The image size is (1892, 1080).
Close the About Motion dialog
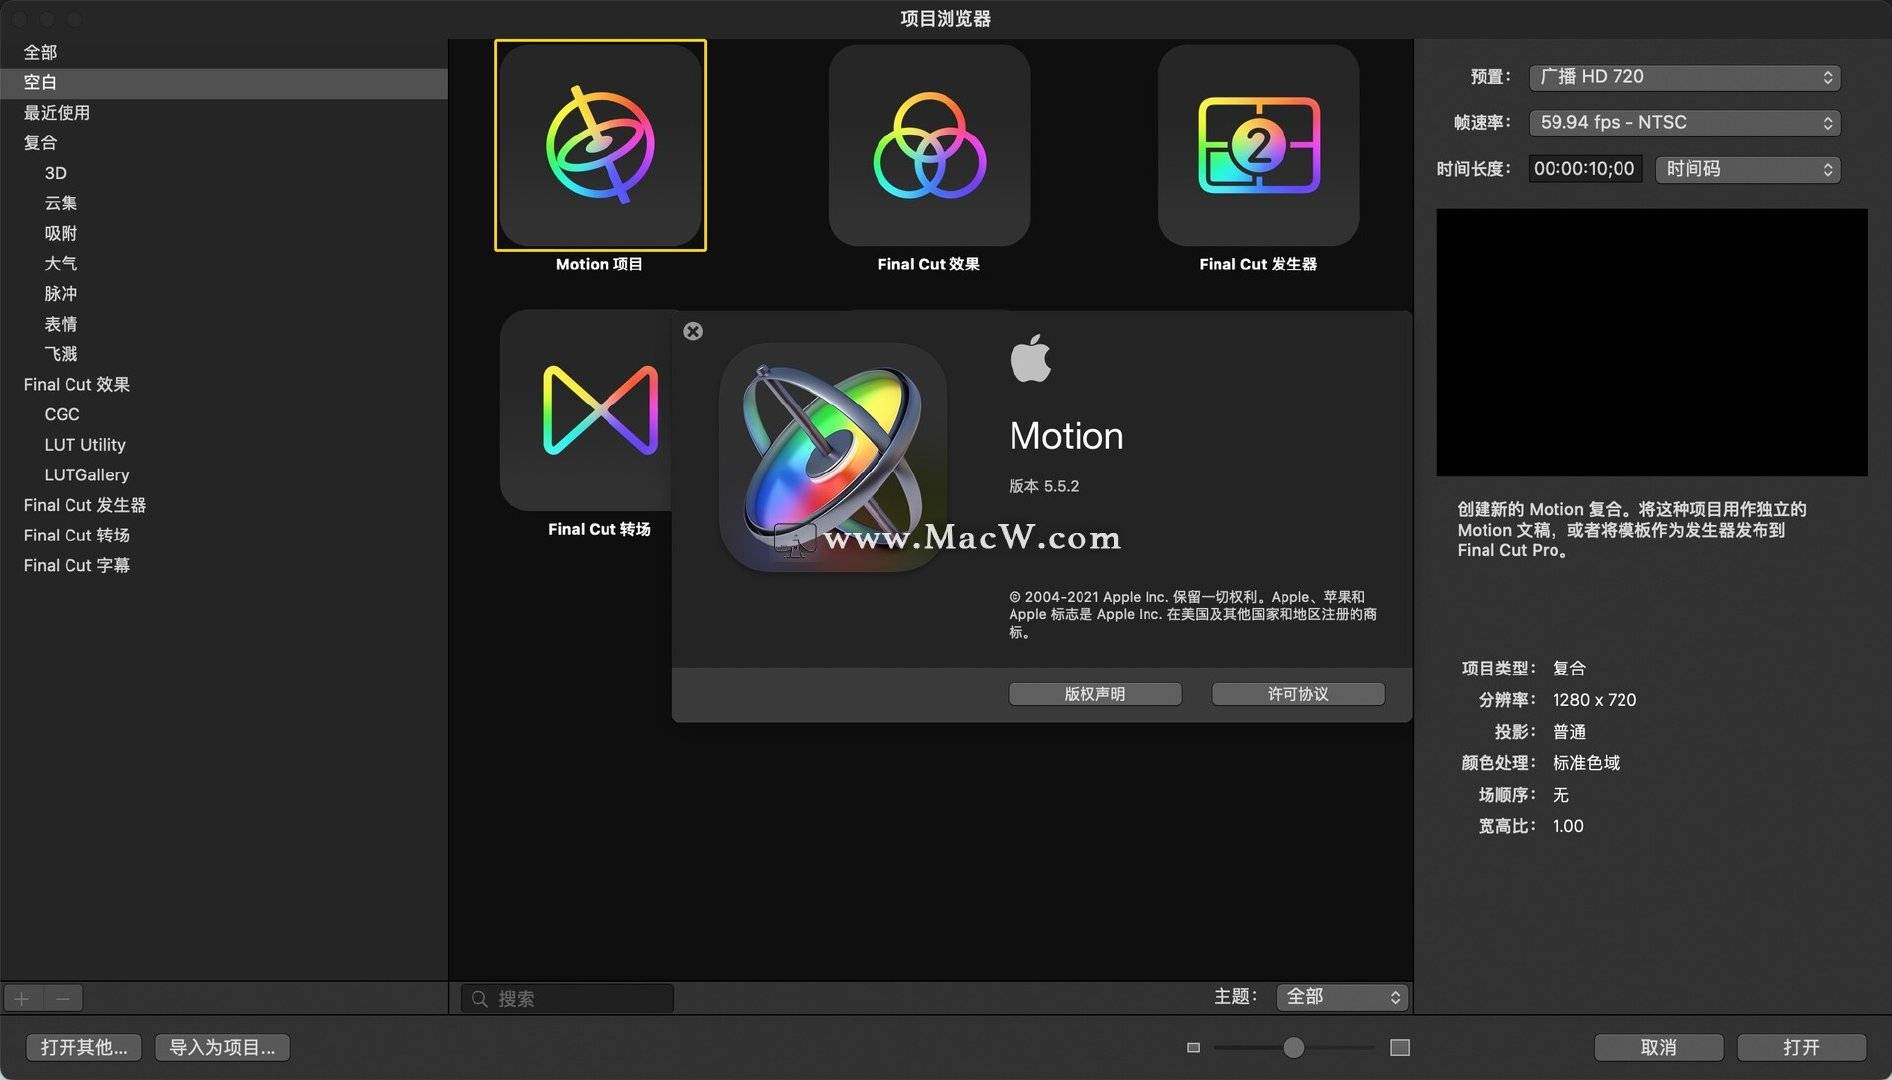(693, 332)
